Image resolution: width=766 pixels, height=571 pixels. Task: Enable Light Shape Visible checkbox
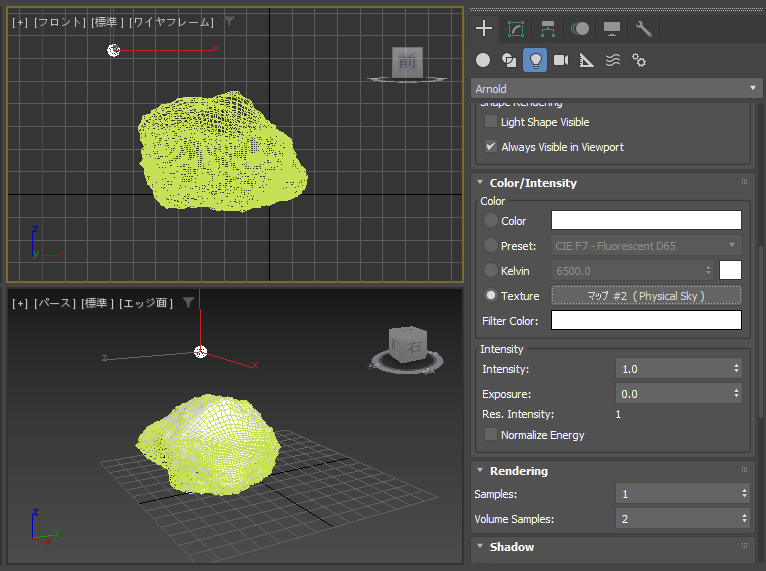coord(490,121)
